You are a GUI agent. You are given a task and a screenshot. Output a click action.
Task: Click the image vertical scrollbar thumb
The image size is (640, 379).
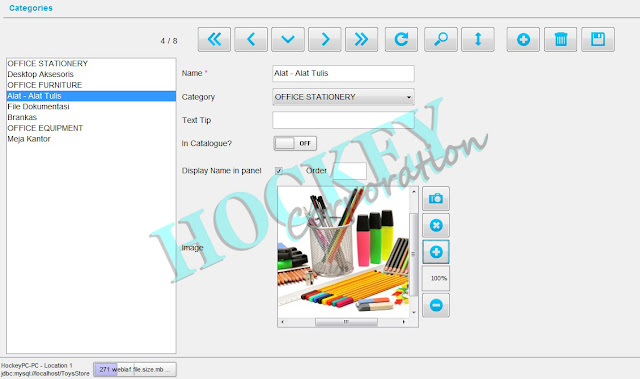coord(413,254)
